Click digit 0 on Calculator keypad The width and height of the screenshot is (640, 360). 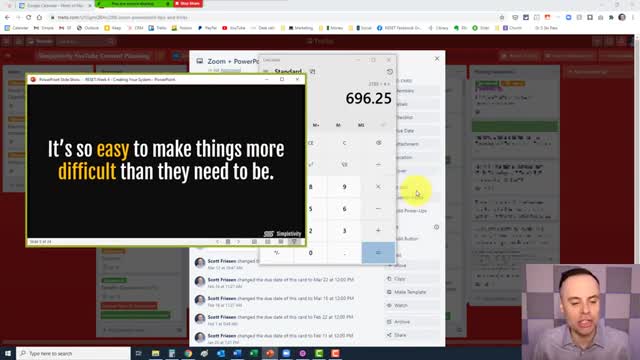[x=311, y=253]
